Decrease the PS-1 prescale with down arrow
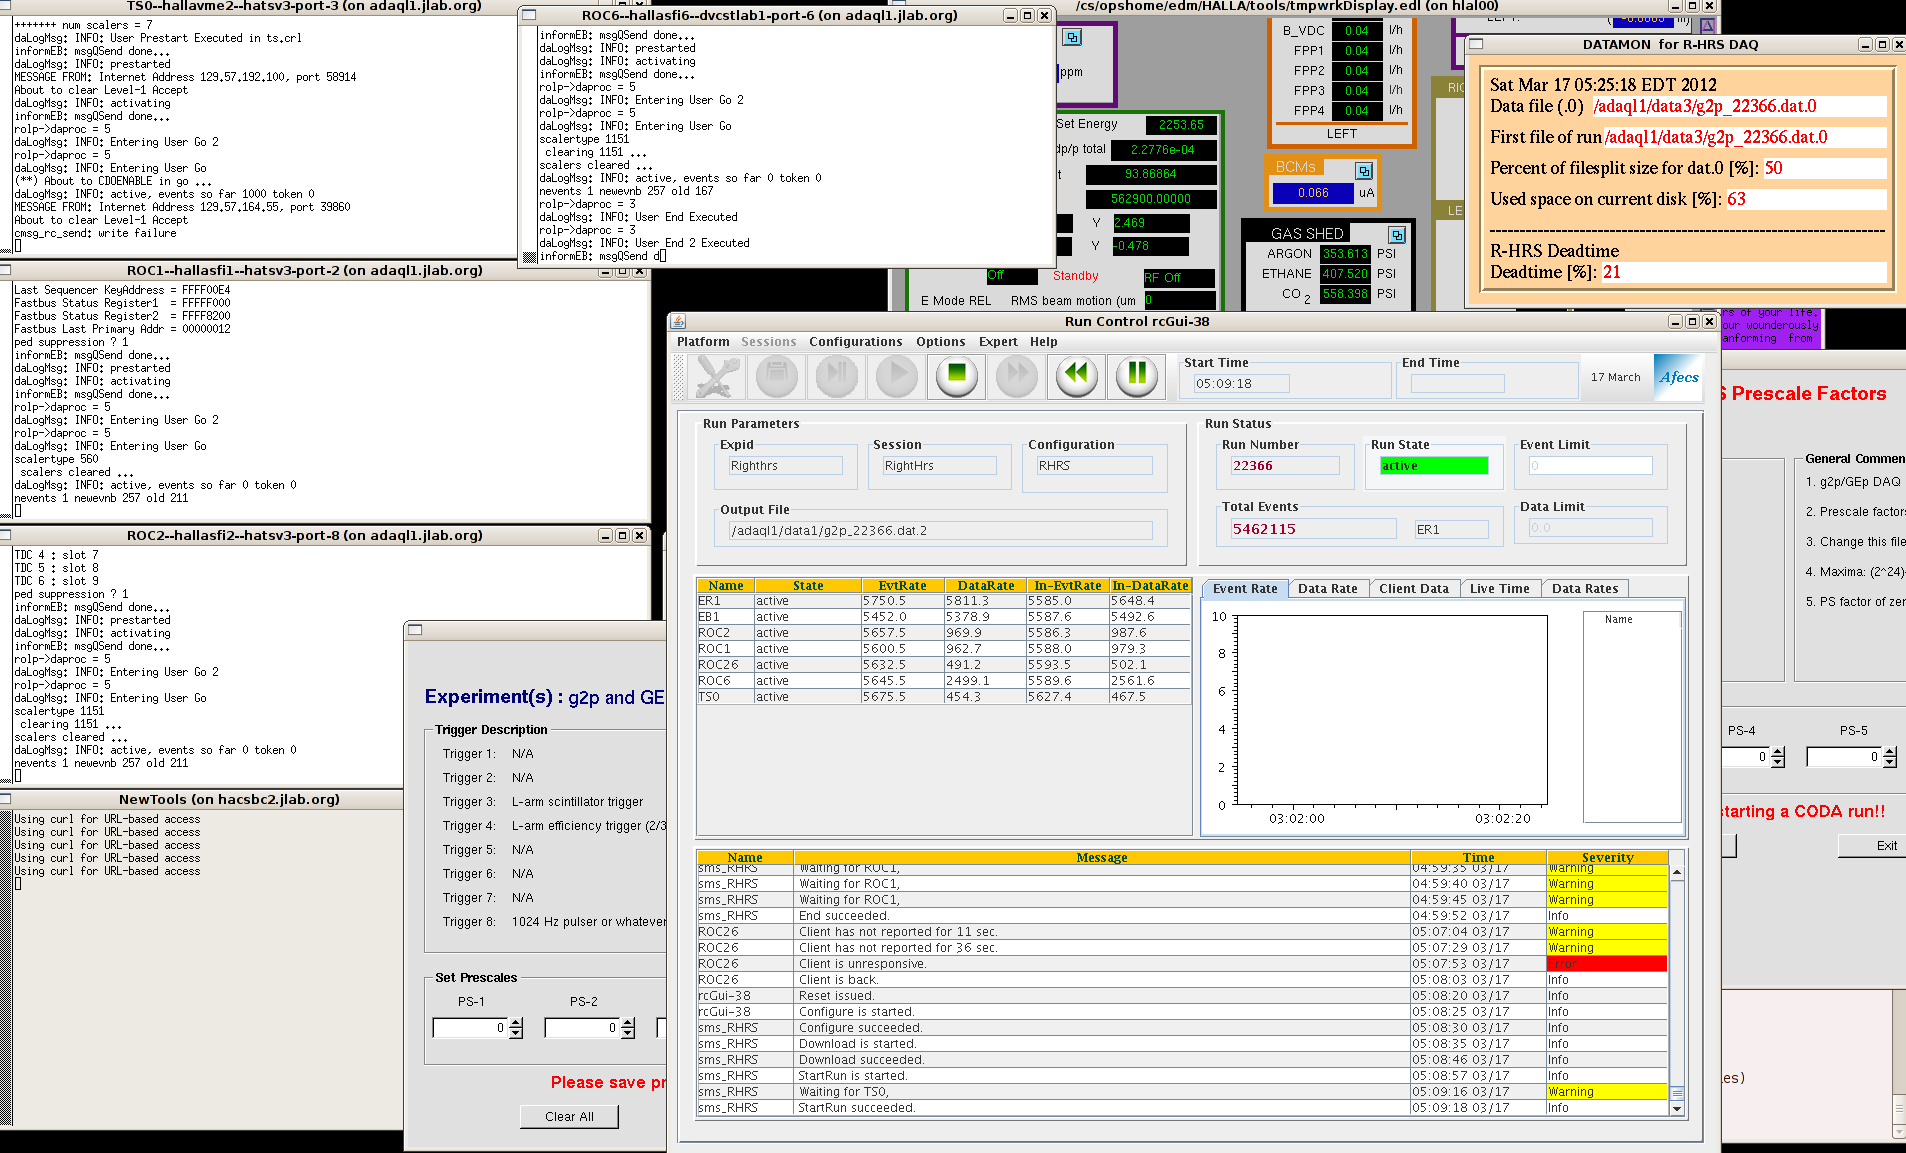 point(516,1033)
